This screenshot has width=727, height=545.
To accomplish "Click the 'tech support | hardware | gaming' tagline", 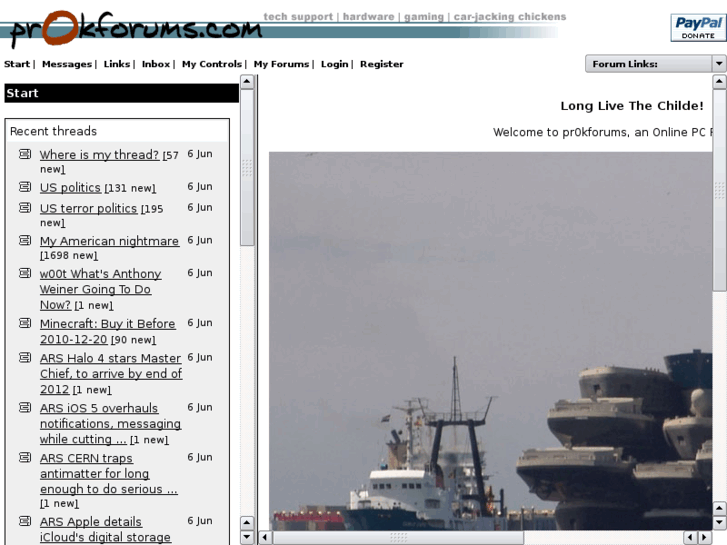I will click(415, 17).
